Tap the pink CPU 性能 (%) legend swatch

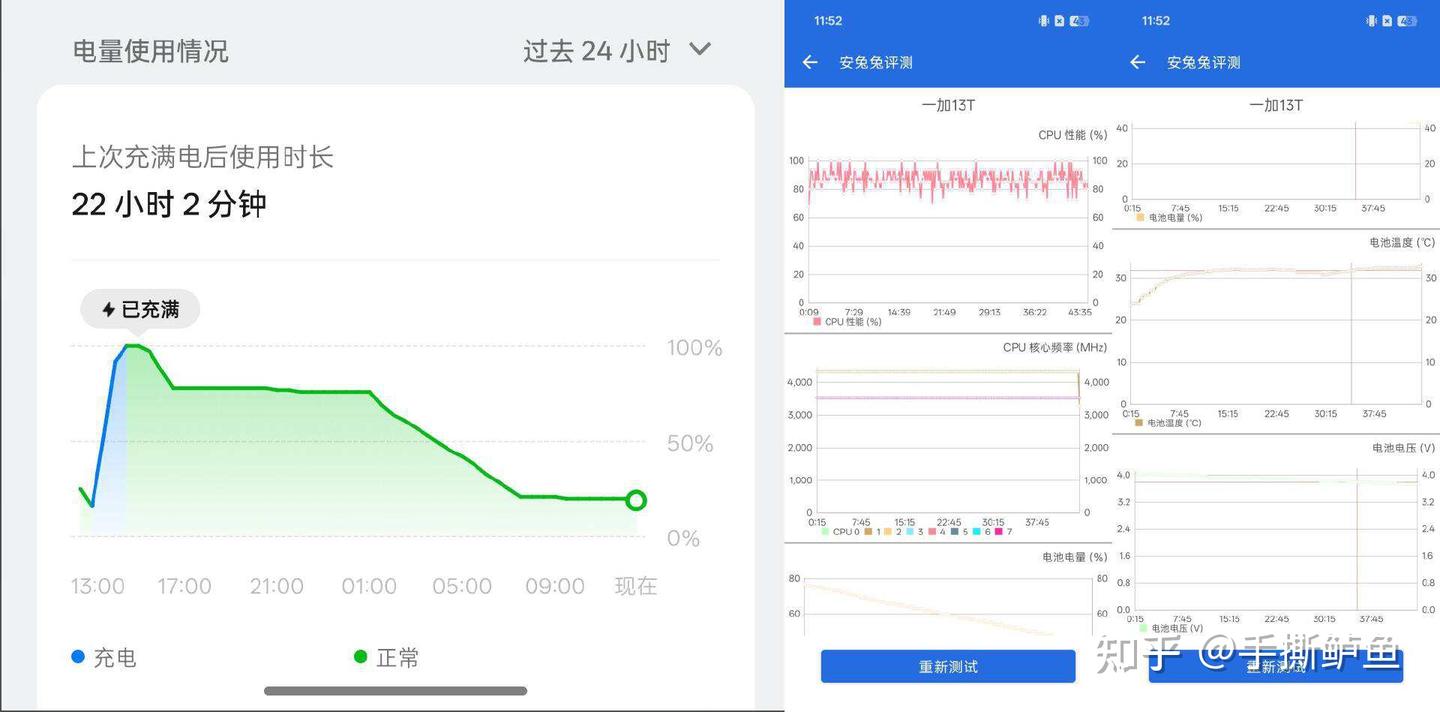(817, 322)
